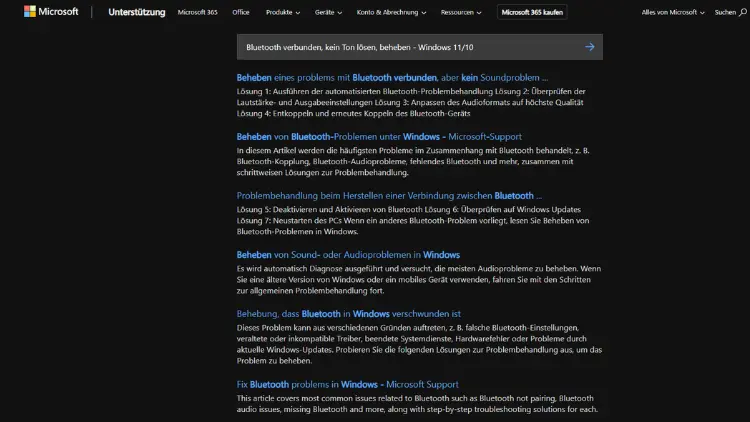Open the Alles von Microsoft dropdown

673,12
